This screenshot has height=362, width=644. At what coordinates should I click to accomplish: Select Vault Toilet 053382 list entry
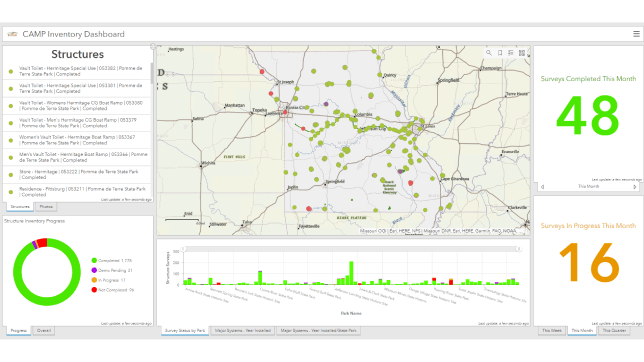coord(77,71)
